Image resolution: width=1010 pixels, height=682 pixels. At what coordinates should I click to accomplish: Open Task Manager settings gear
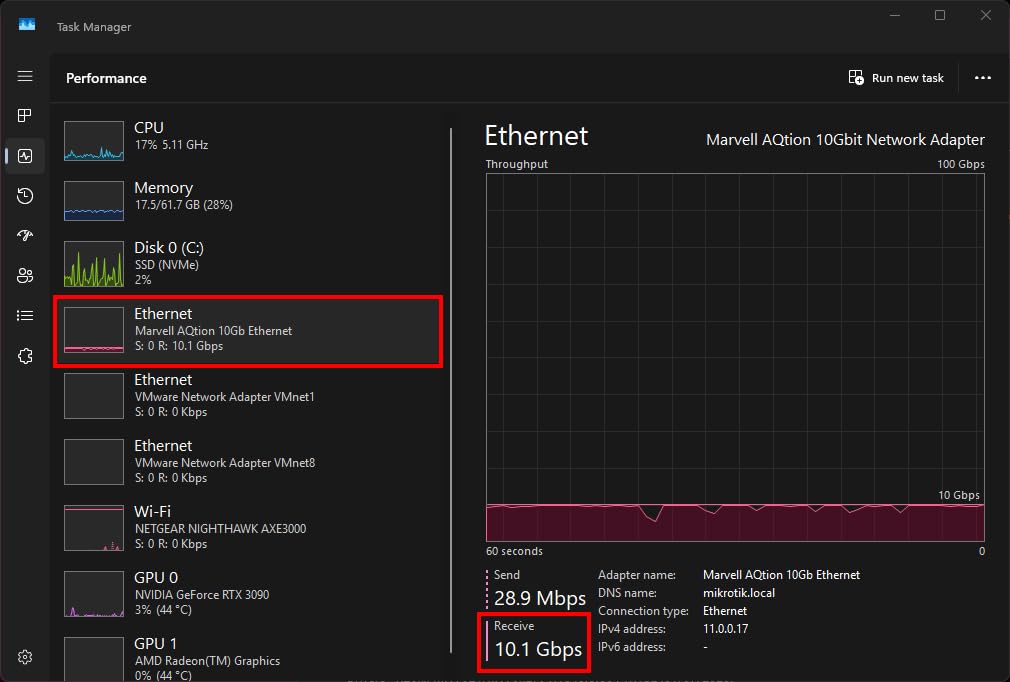25,657
